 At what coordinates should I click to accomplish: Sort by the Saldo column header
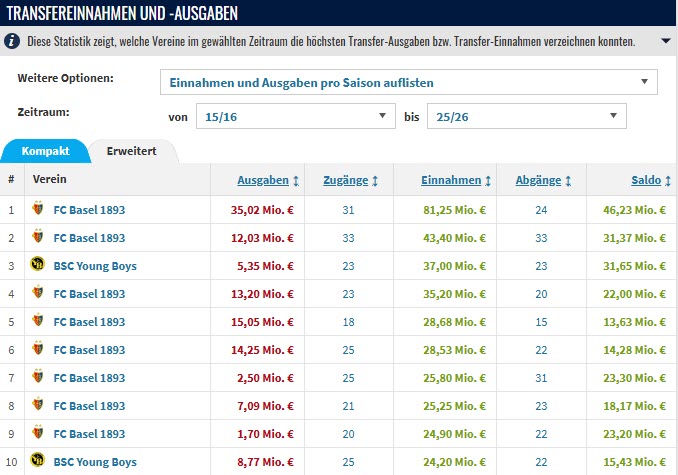coord(650,181)
